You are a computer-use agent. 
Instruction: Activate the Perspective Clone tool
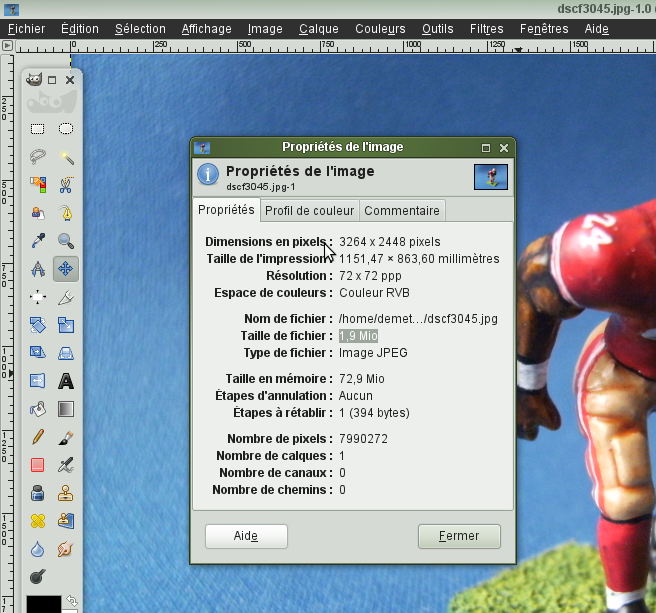pyautogui.click(x=66, y=521)
